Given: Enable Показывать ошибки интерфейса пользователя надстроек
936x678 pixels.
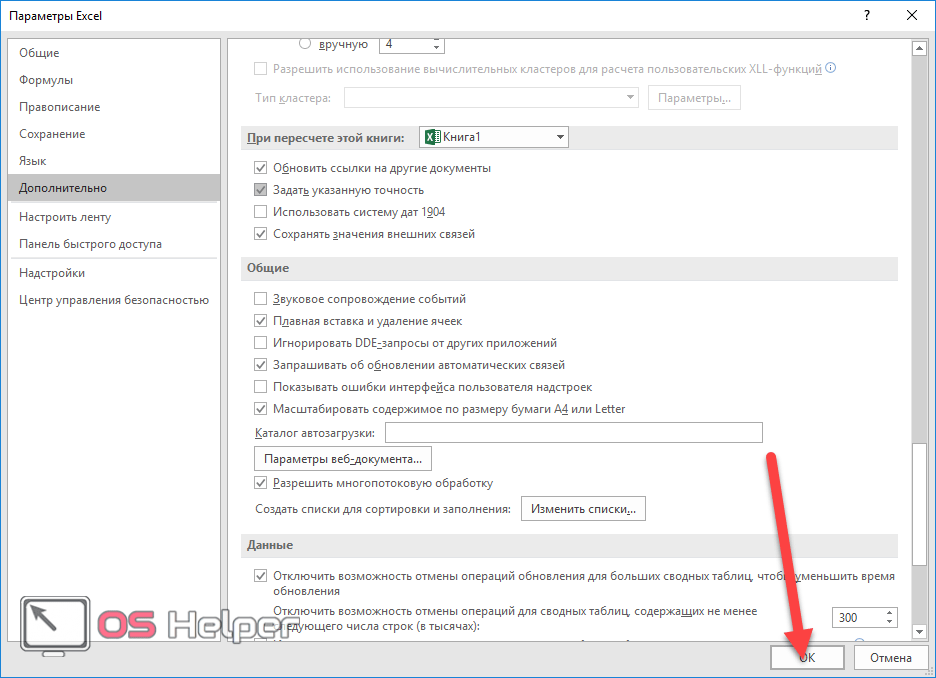Looking at the screenshot, I should point(260,387).
